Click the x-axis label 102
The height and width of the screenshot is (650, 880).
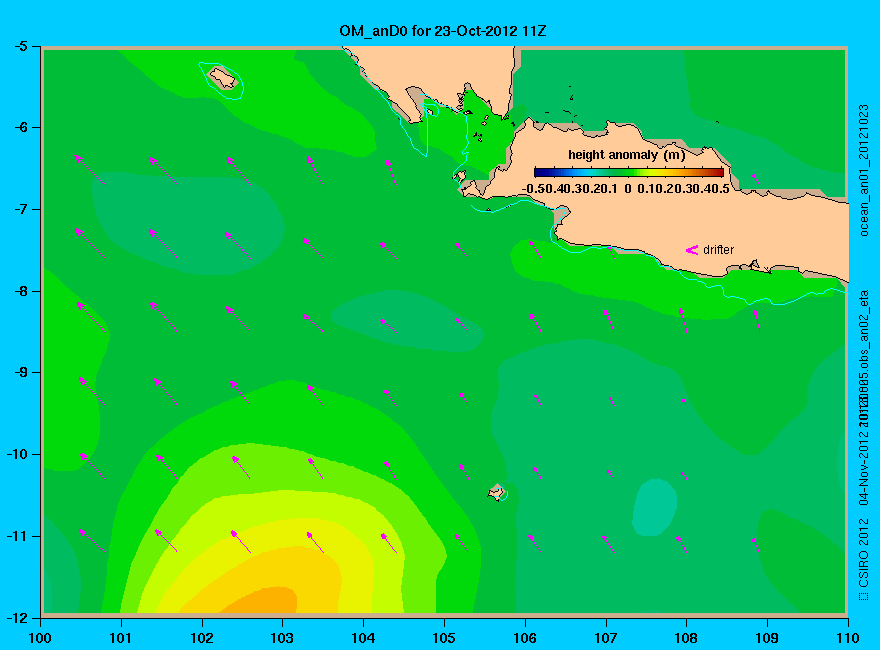(x=201, y=638)
